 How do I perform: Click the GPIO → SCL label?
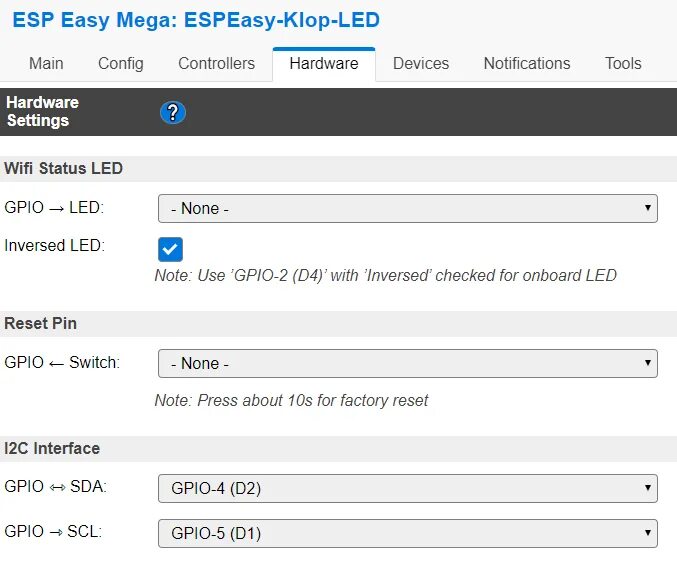pyautogui.click(x=53, y=531)
